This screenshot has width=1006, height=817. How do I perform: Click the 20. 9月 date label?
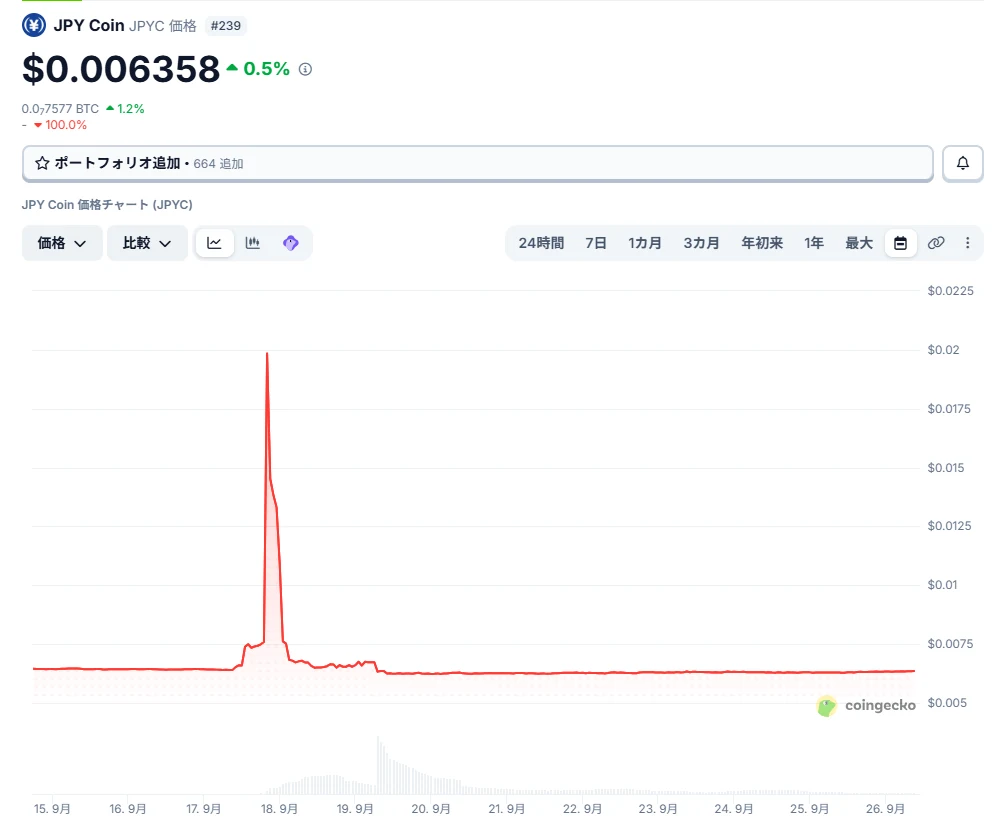tap(431, 809)
